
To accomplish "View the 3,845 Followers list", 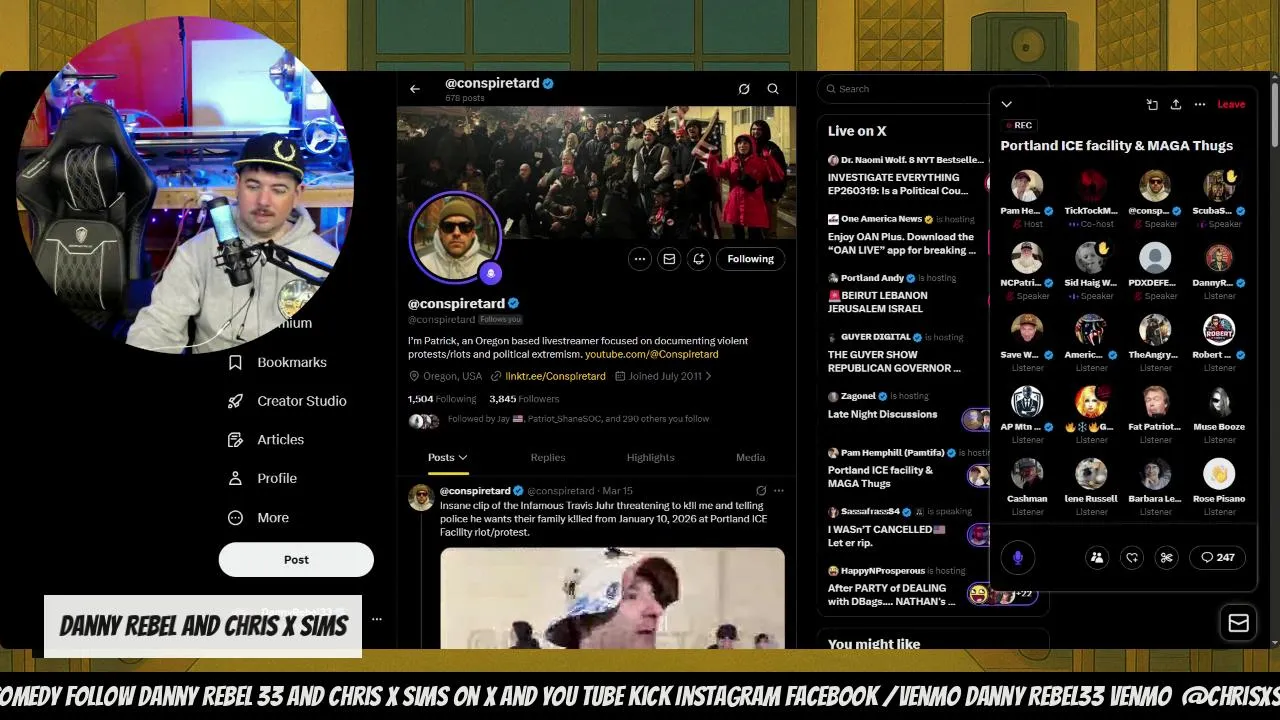I will (x=524, y=399).
